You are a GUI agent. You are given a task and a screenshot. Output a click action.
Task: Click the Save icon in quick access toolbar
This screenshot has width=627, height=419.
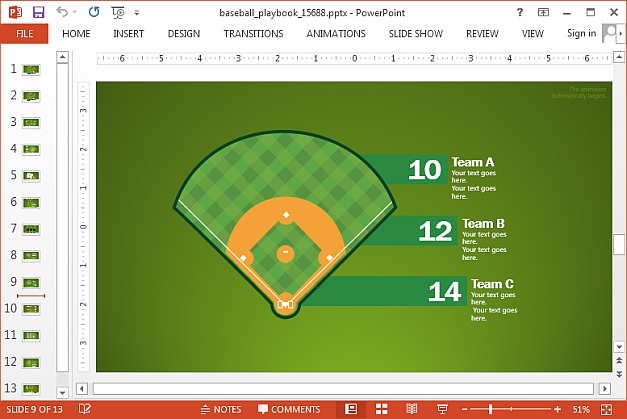point(38,12)
